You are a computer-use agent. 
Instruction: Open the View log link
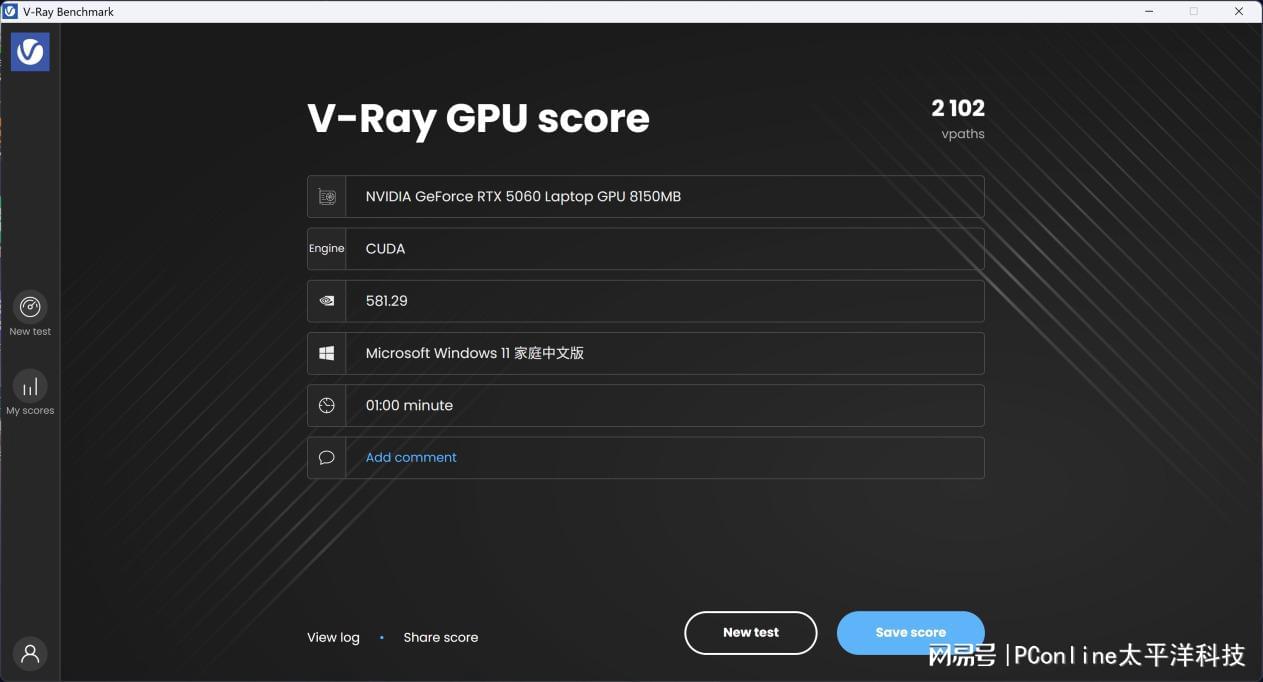click(333, 637)
